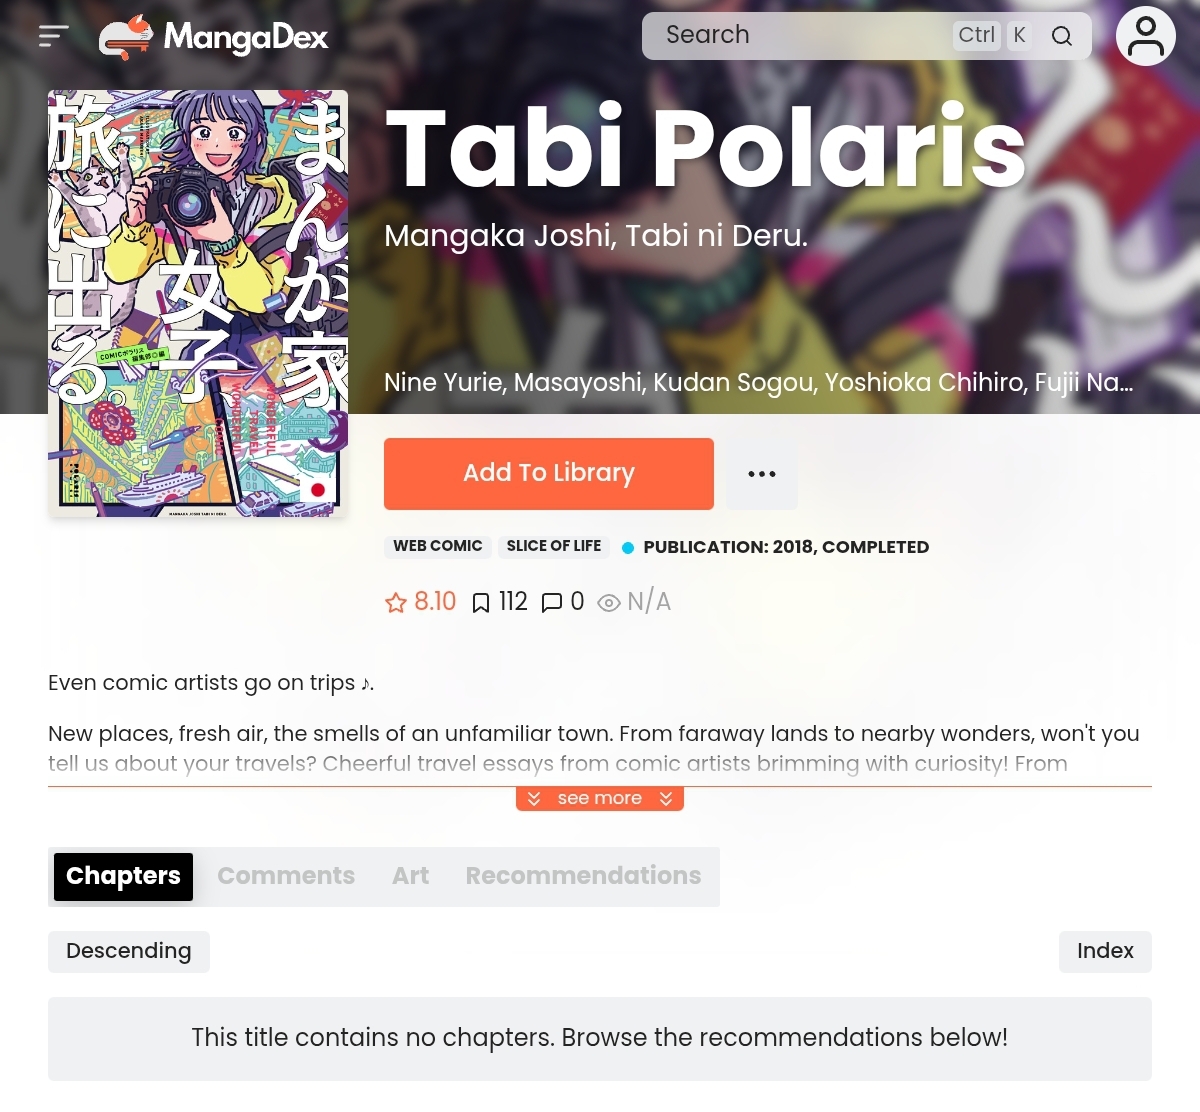Open the Recommendations tab
Screen dimensions: 1200x1112
[x=583, y=876]
